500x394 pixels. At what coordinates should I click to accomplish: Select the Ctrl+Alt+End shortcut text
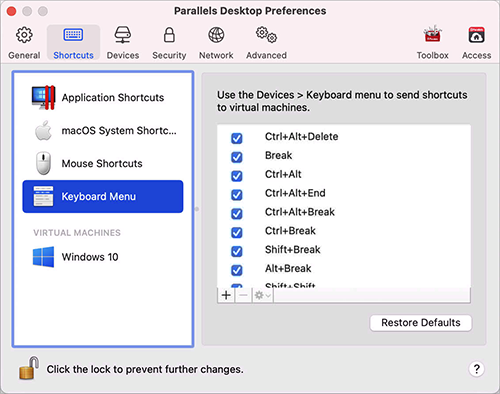point(295,193)
